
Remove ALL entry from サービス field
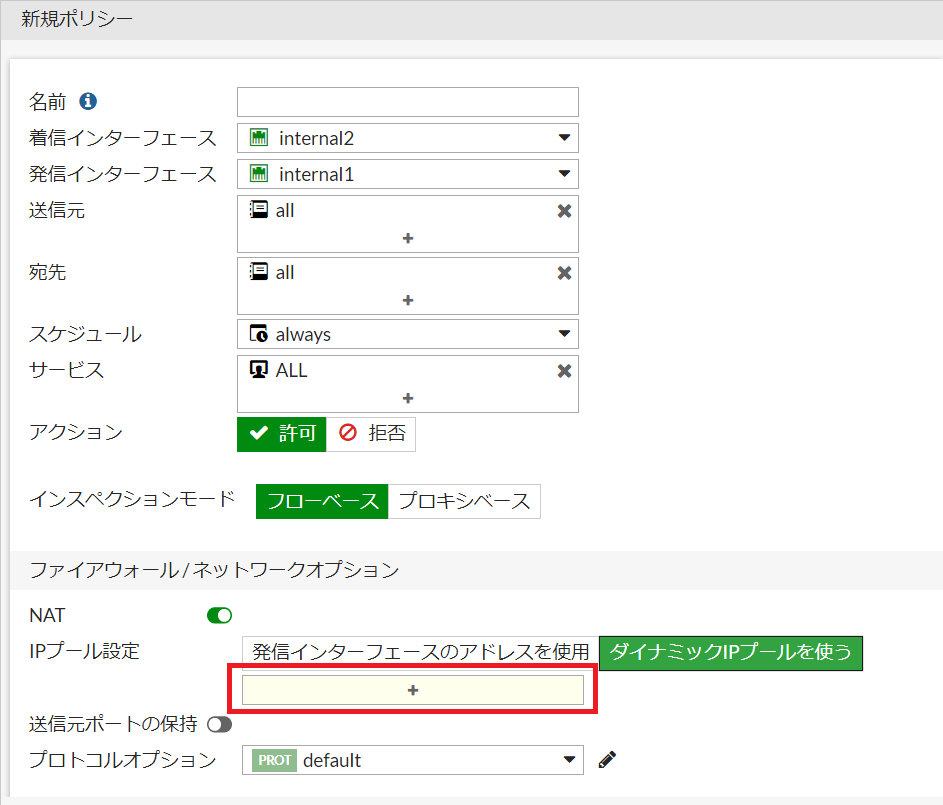pyautogui.click(x=564, y=371)
